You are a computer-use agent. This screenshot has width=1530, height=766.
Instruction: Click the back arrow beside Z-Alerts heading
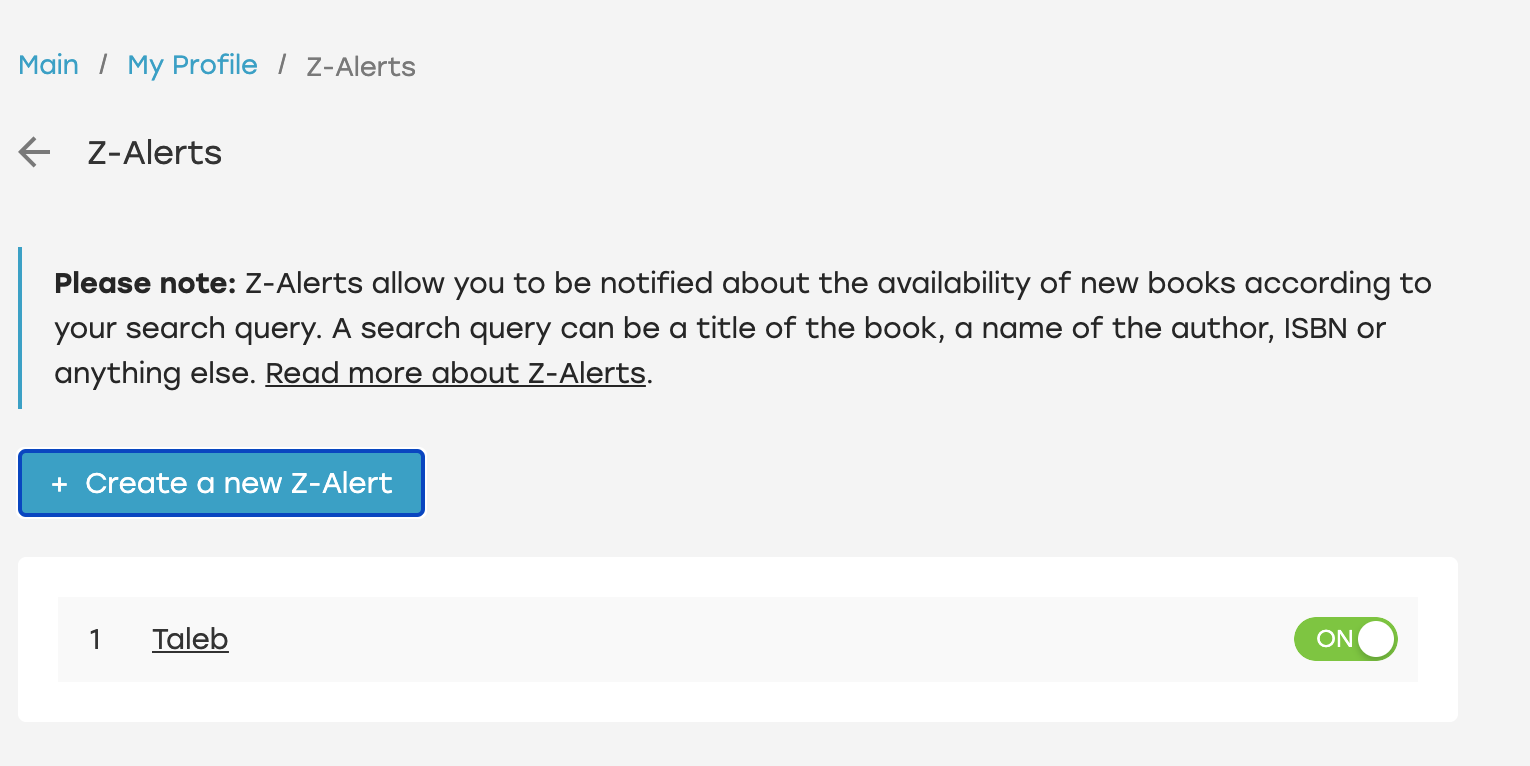point(34,152)
